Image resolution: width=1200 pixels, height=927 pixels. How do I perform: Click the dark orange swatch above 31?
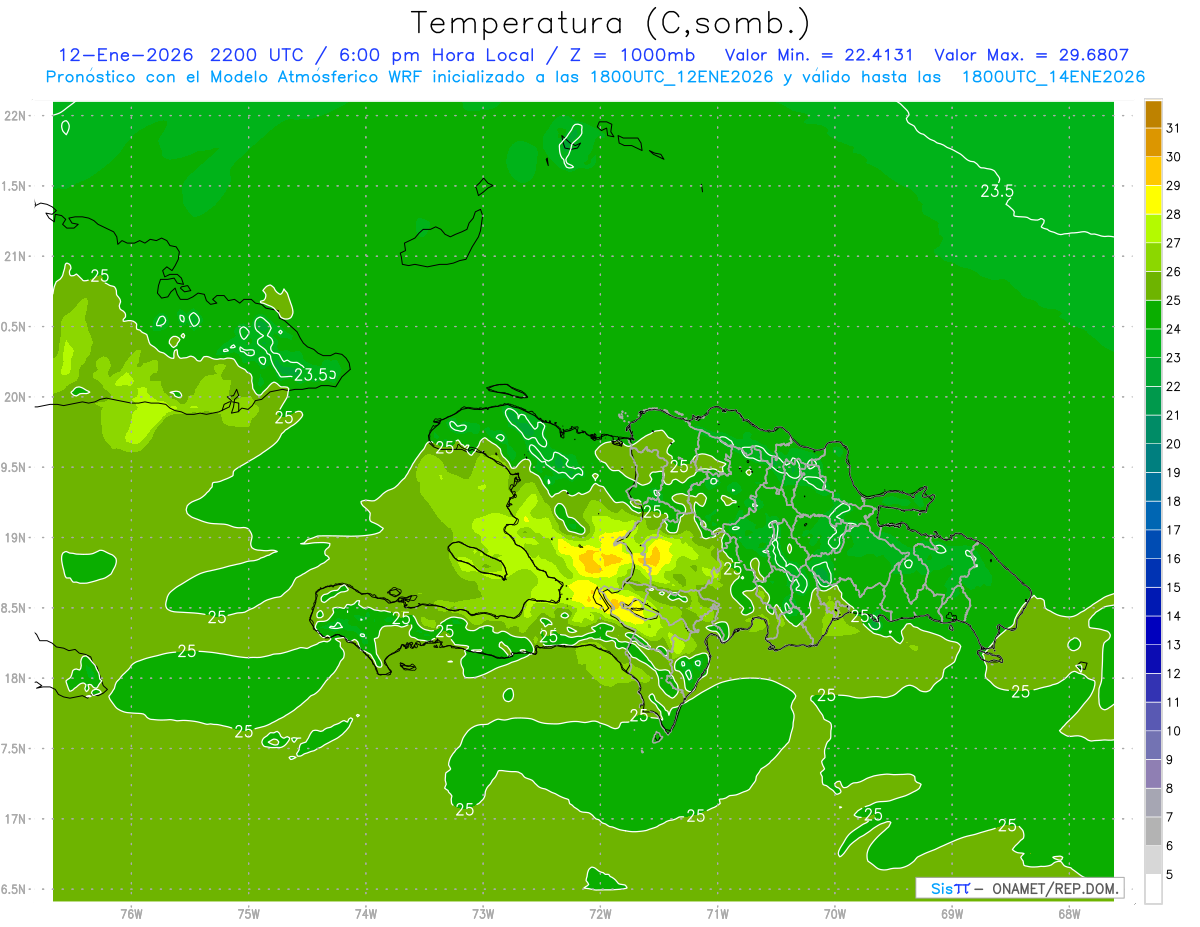(1153, 114)
